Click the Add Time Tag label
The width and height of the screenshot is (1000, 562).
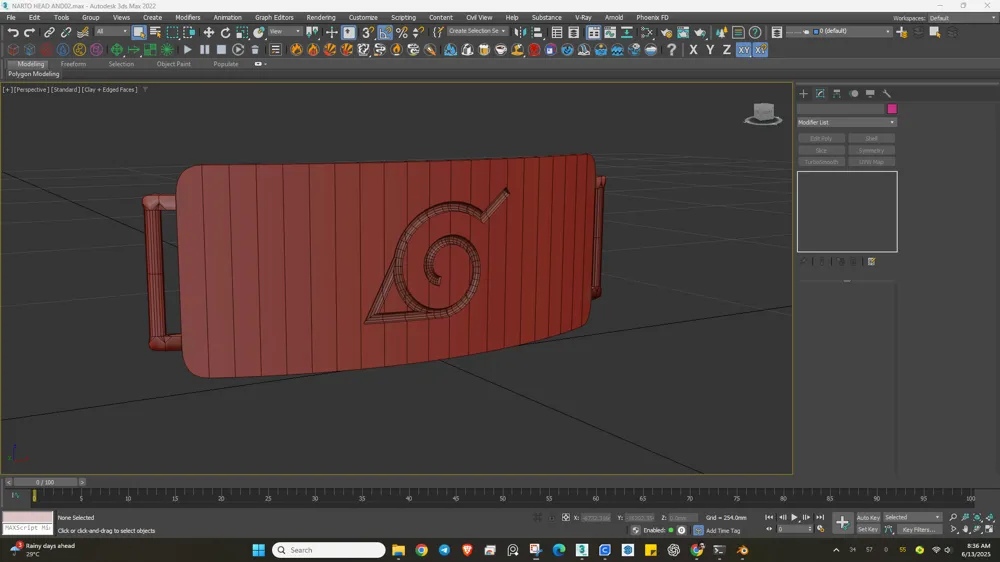point(723,531)
